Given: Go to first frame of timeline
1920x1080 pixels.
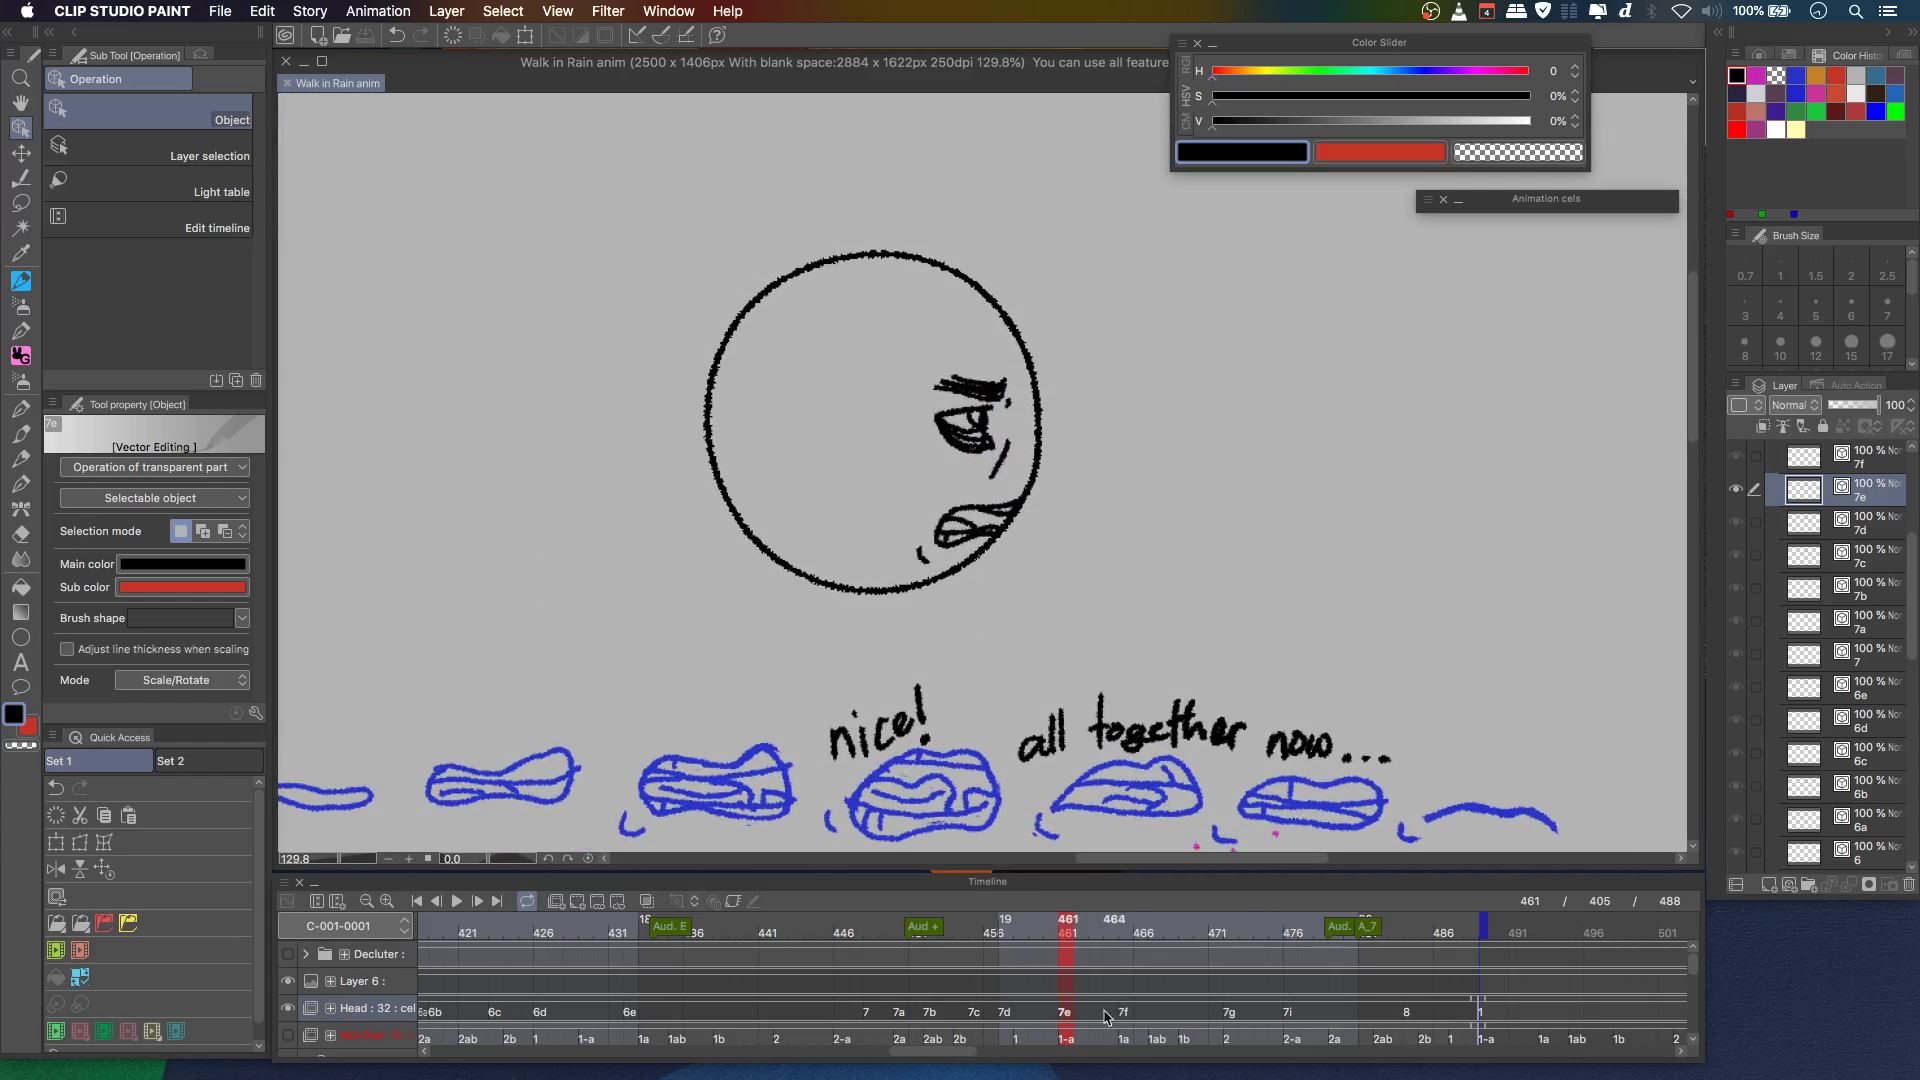Looking at the screenshot, I should [417, 901].
